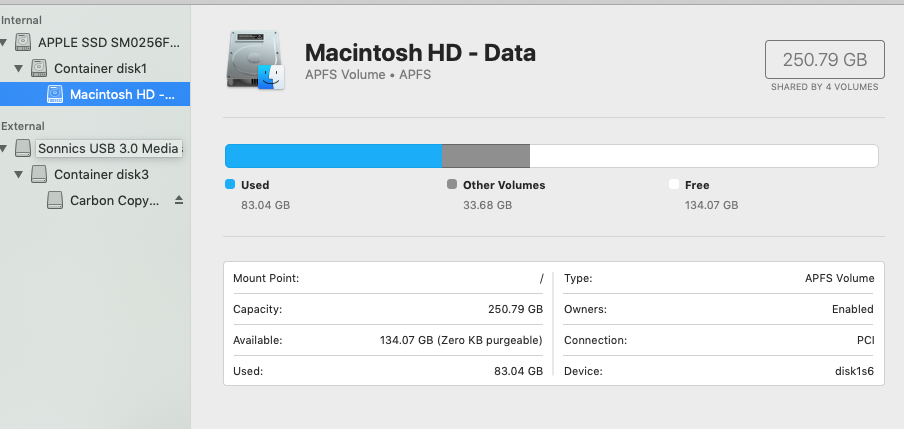This screenshot has height=429, width=904.
Task: Collapse Container disk3 disclosure triangle
Action: point(19,175)
